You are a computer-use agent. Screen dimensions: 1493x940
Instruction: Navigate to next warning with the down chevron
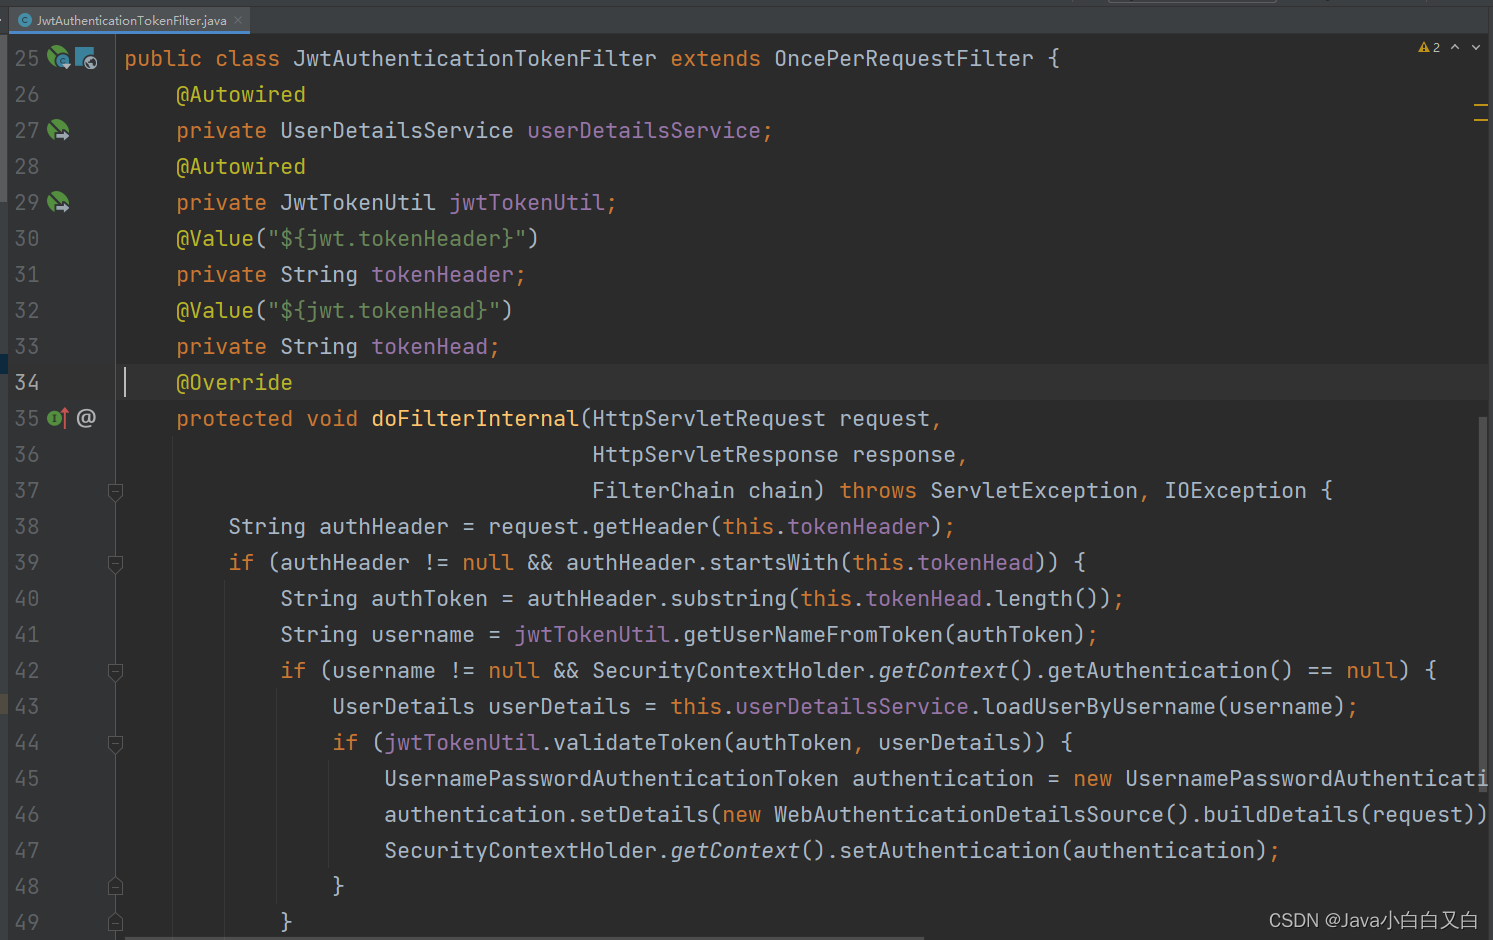[1476, 46]
